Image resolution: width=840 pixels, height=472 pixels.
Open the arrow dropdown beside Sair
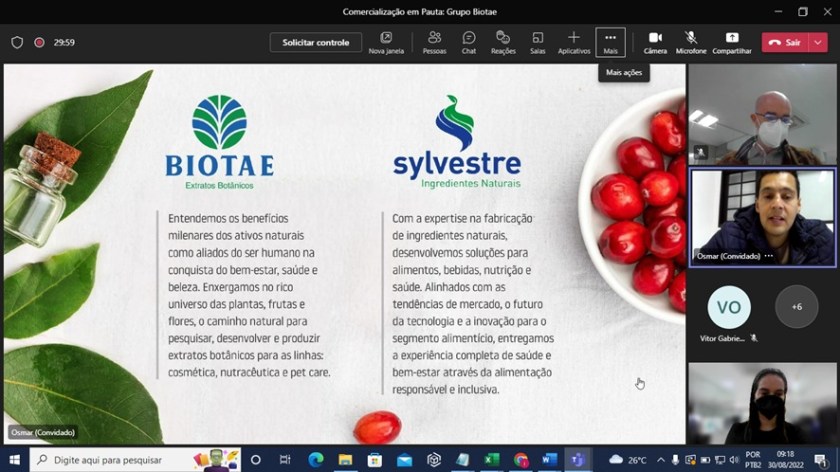[819, 42]
